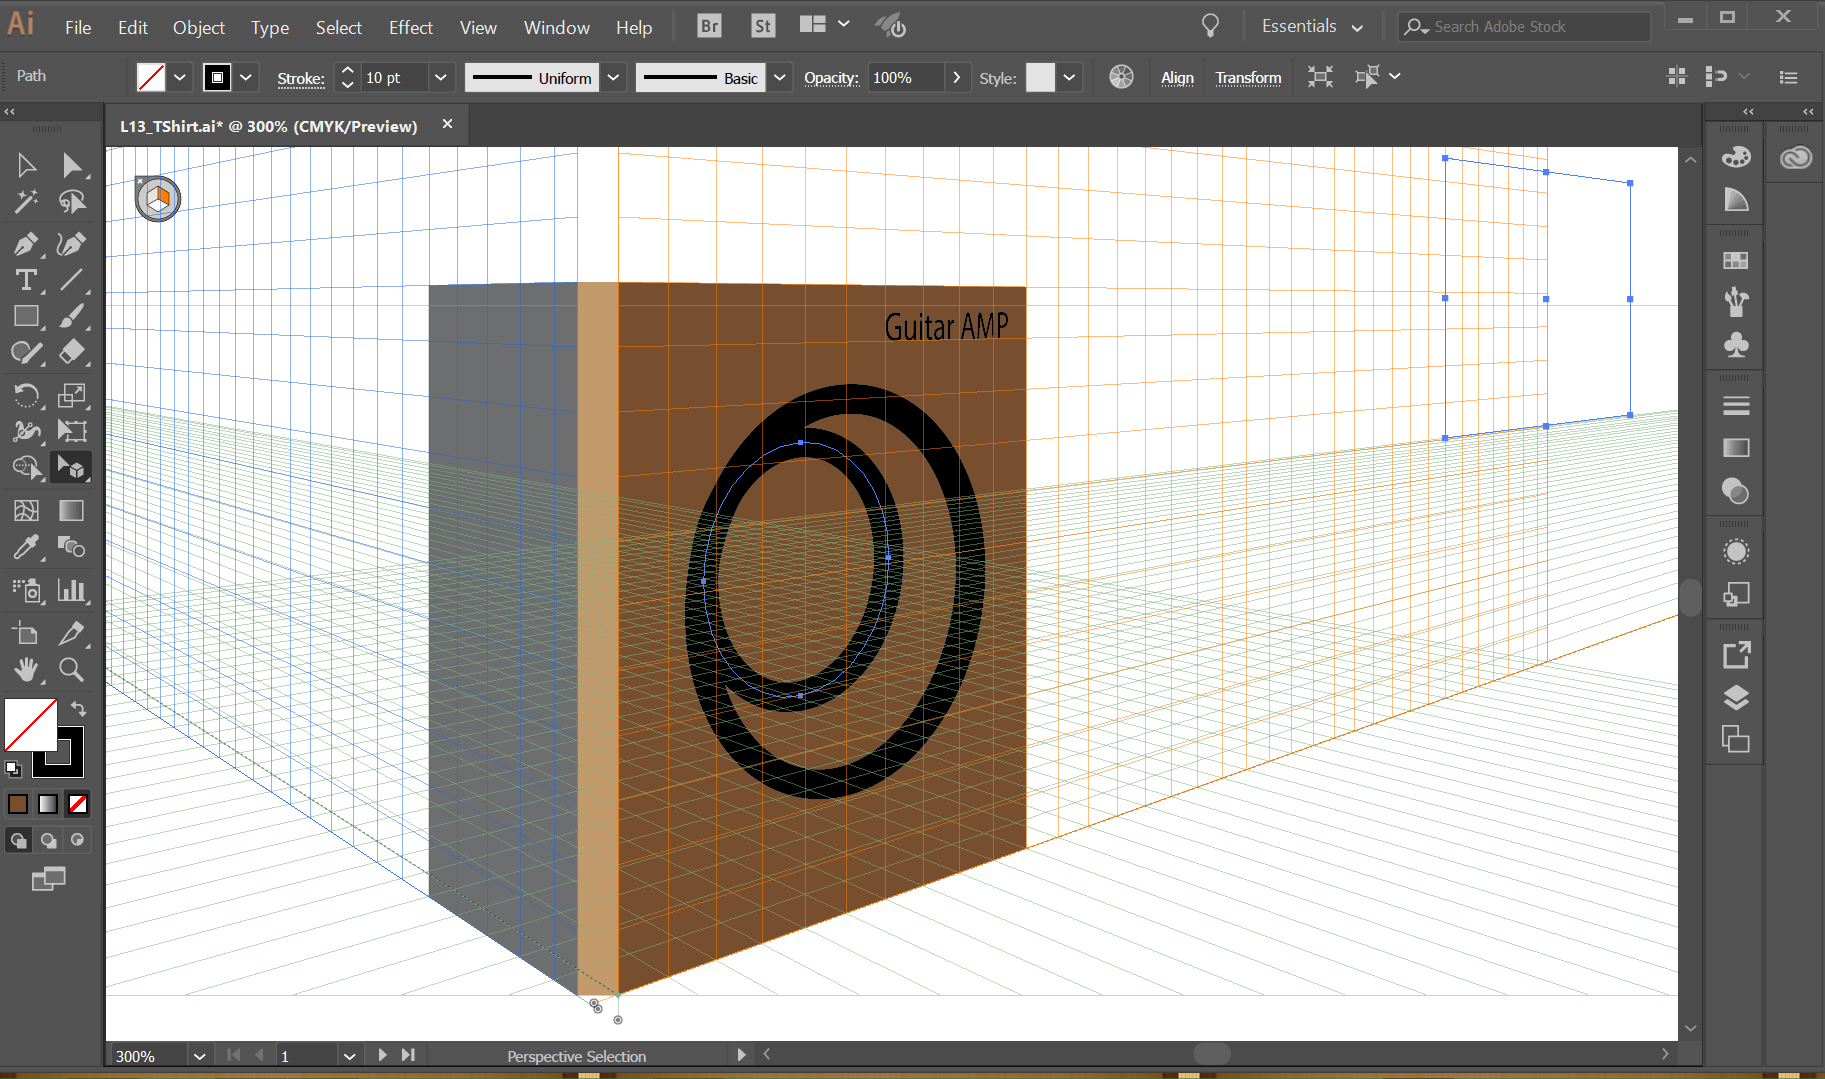Select the Eyedropper tool
The height and width of the screenshot is (1079, 1825).
click(27, 547)
